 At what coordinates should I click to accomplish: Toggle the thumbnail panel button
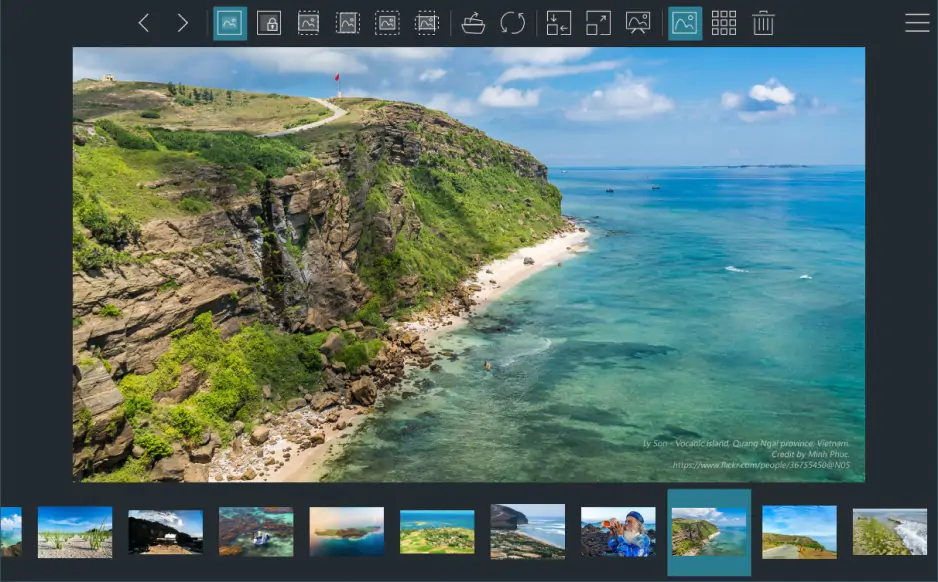(685, 23)
